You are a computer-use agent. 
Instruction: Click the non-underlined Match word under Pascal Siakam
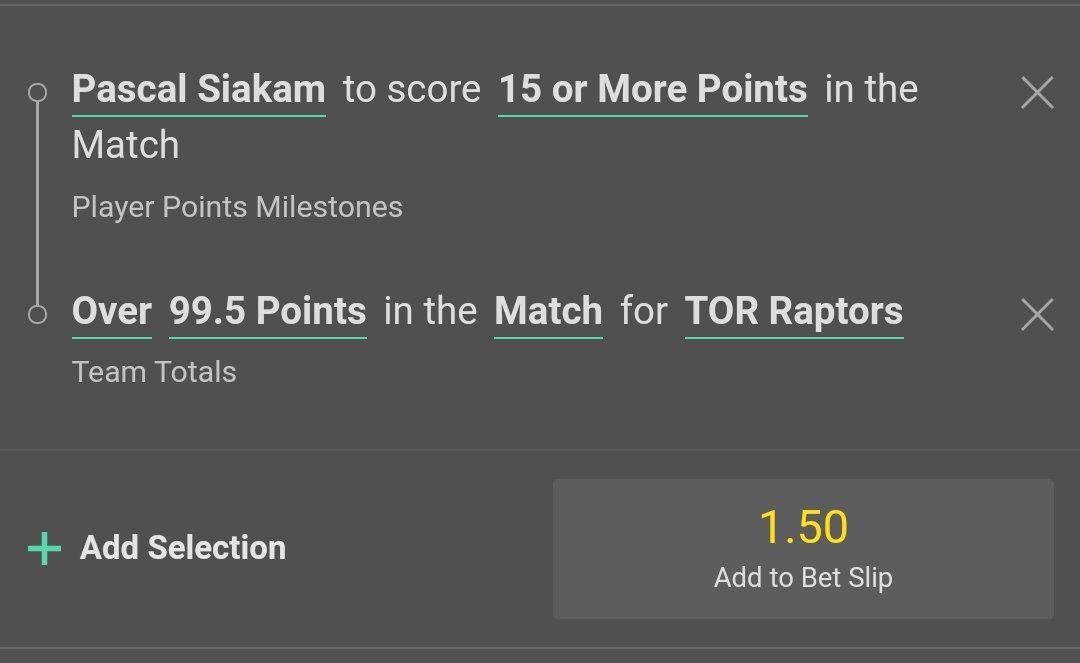(x=126, y=146)
